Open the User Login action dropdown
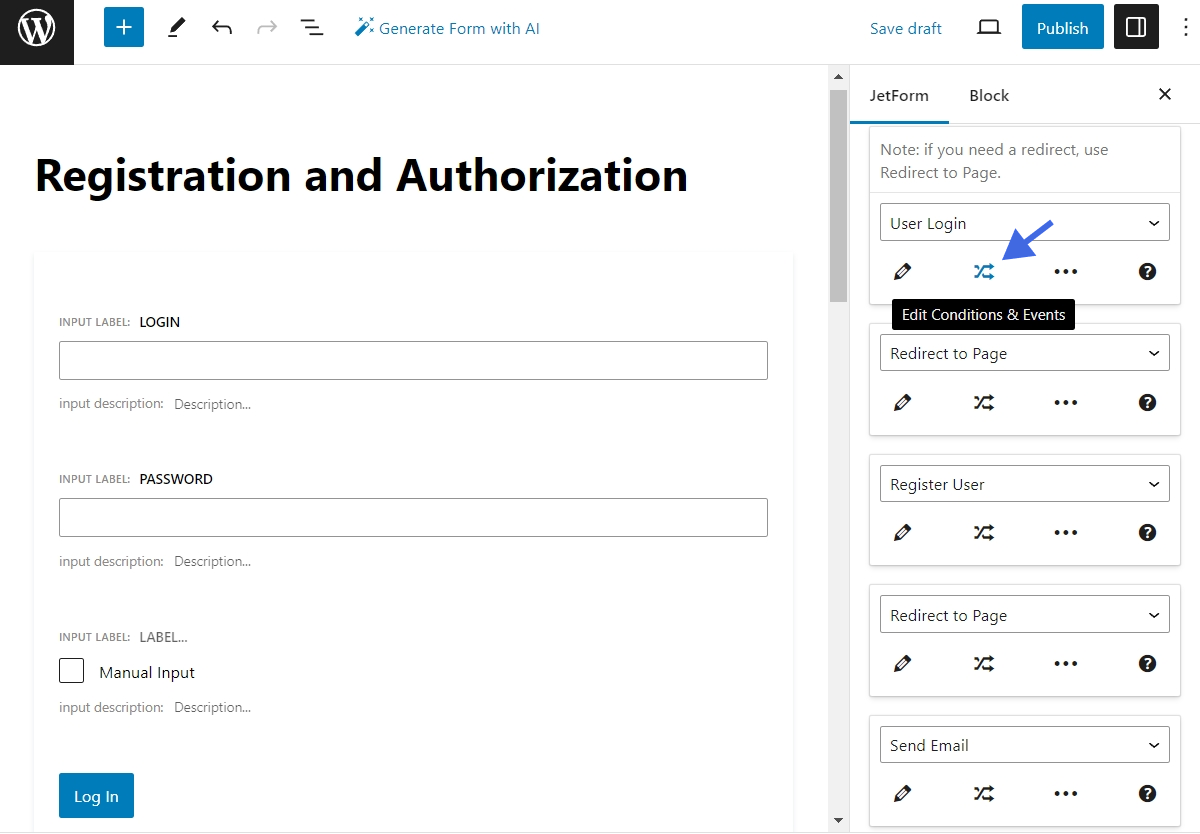The image size is (1200, 834). (1024, 222)
